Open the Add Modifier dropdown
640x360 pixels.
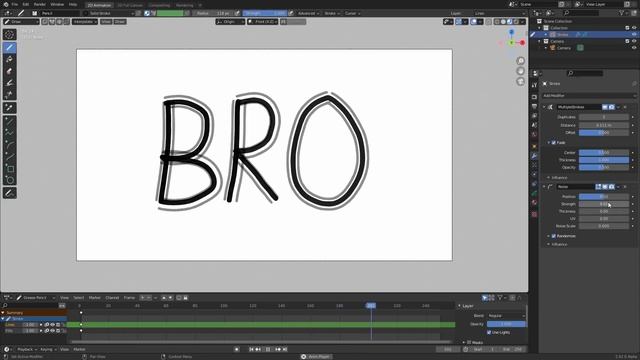coord(589,96)
